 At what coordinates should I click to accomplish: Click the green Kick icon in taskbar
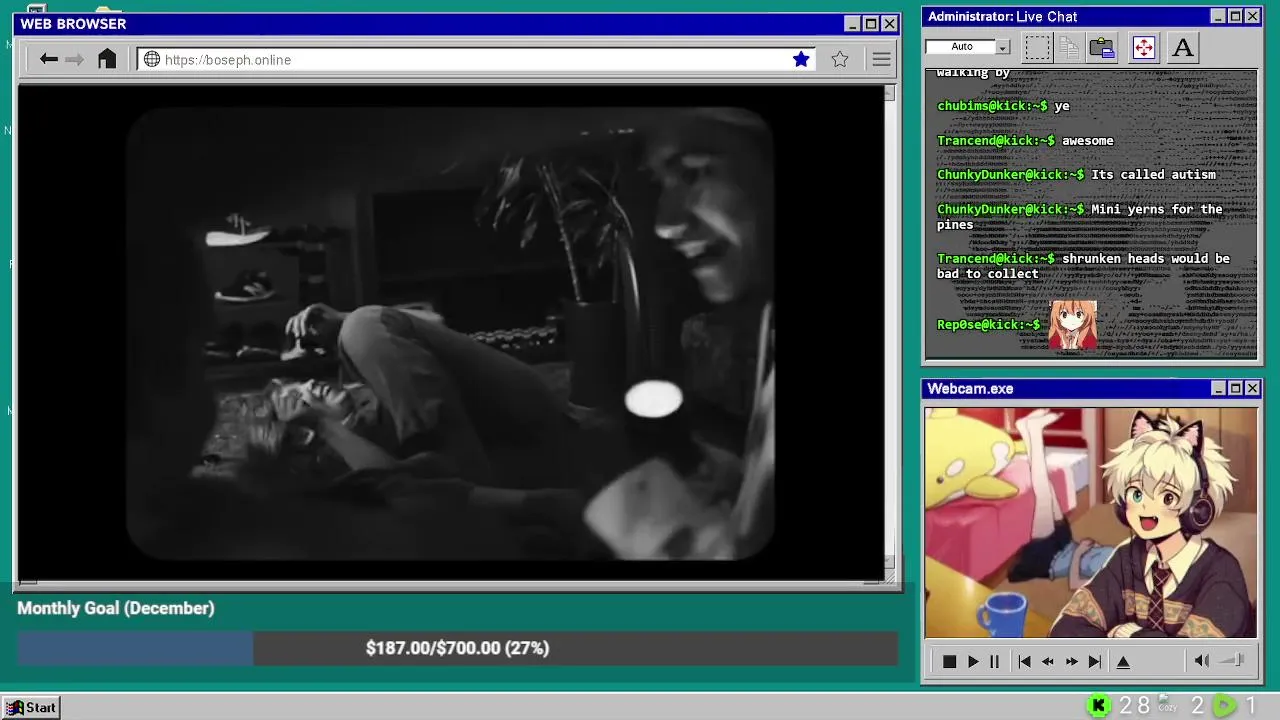1098,706
